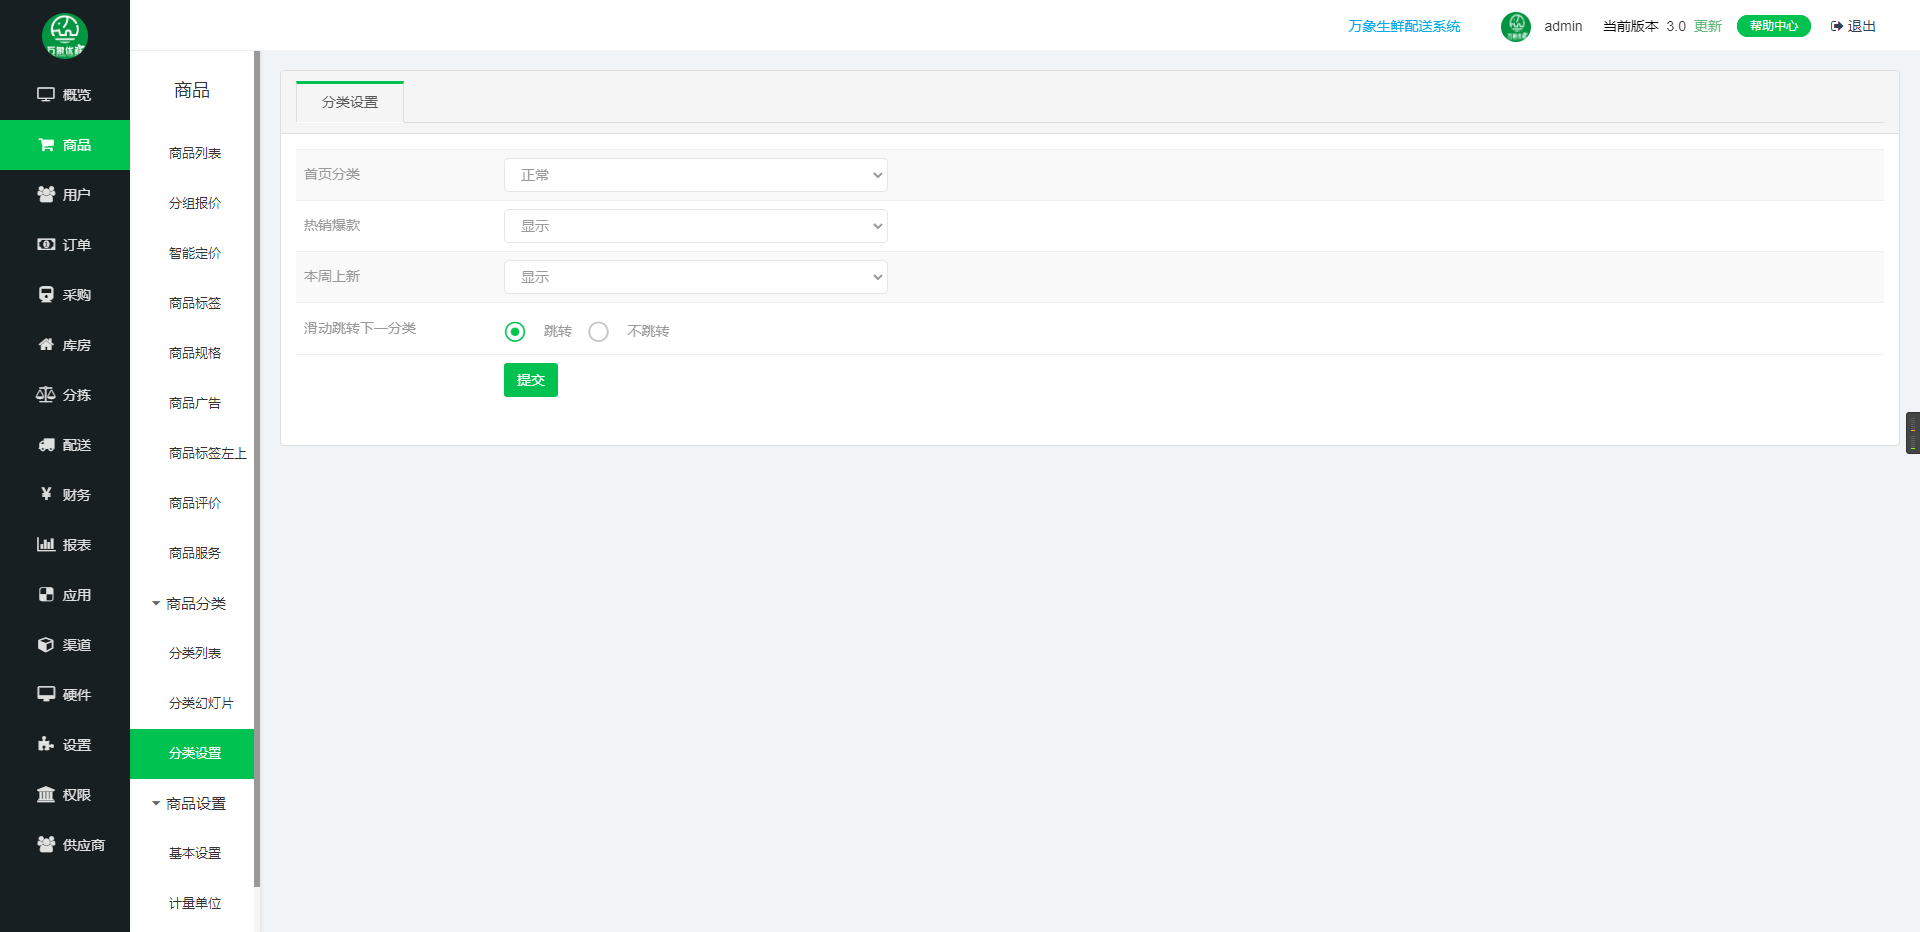Click the 设置 puzzle piece icon
Image resolution: width=1920 pixels, height=932 pixels.
point(46,744)
